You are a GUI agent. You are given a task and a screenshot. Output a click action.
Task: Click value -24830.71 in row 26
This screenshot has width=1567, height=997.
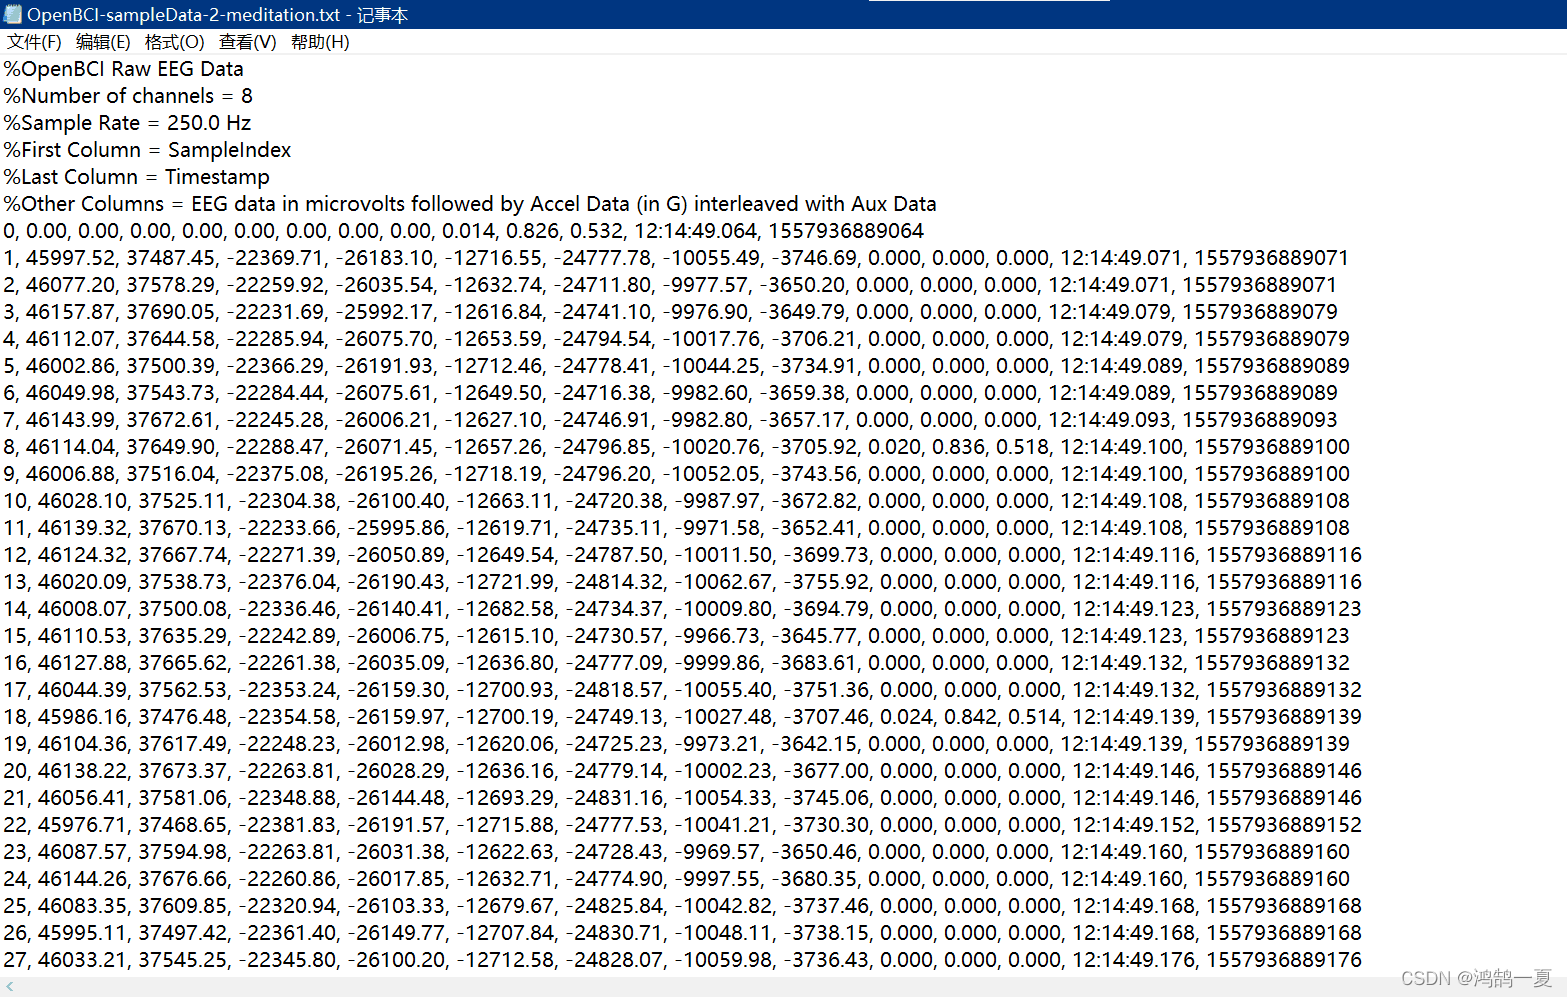tap(615, 933)
